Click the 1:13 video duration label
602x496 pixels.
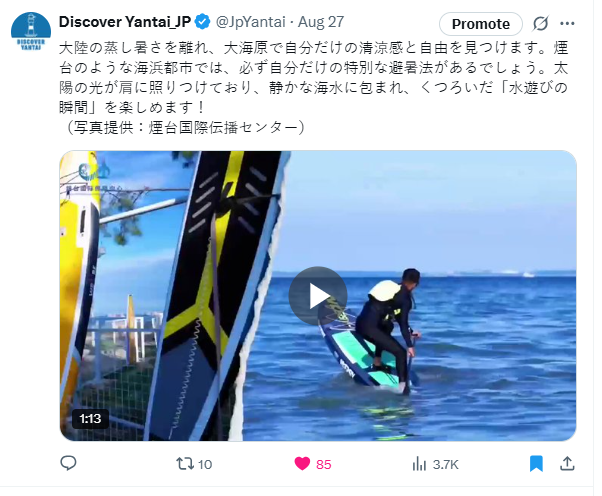90,418
